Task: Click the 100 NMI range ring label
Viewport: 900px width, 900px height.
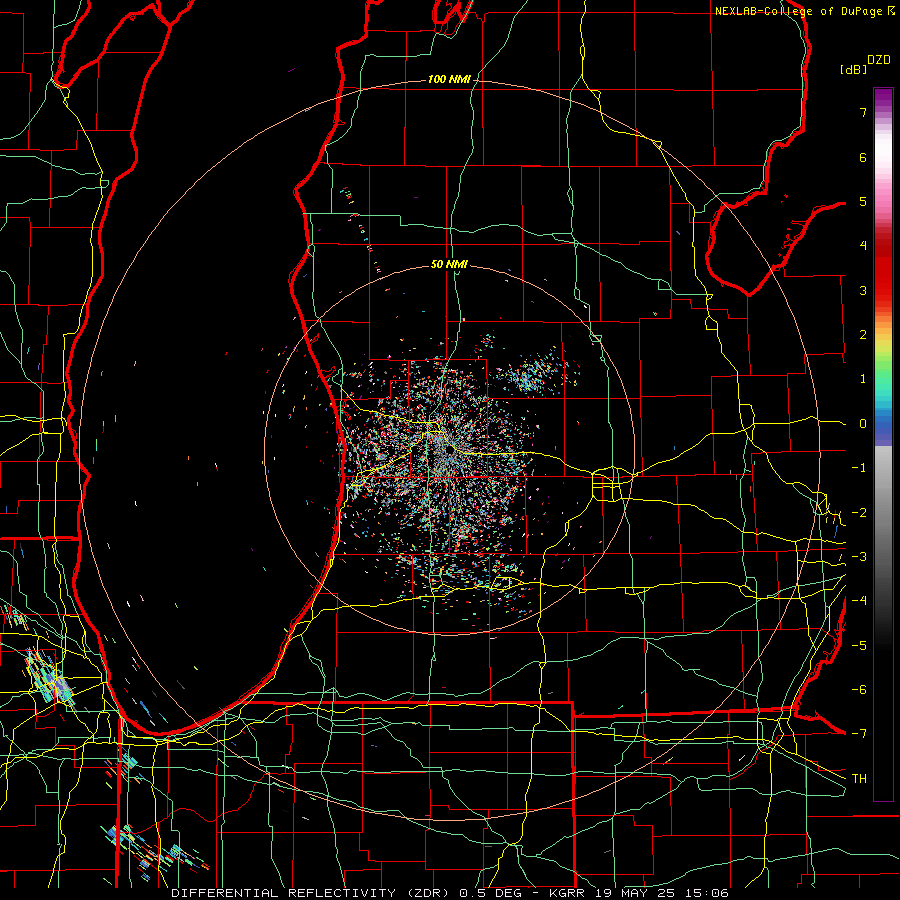Action: click(x=449, y=79)
